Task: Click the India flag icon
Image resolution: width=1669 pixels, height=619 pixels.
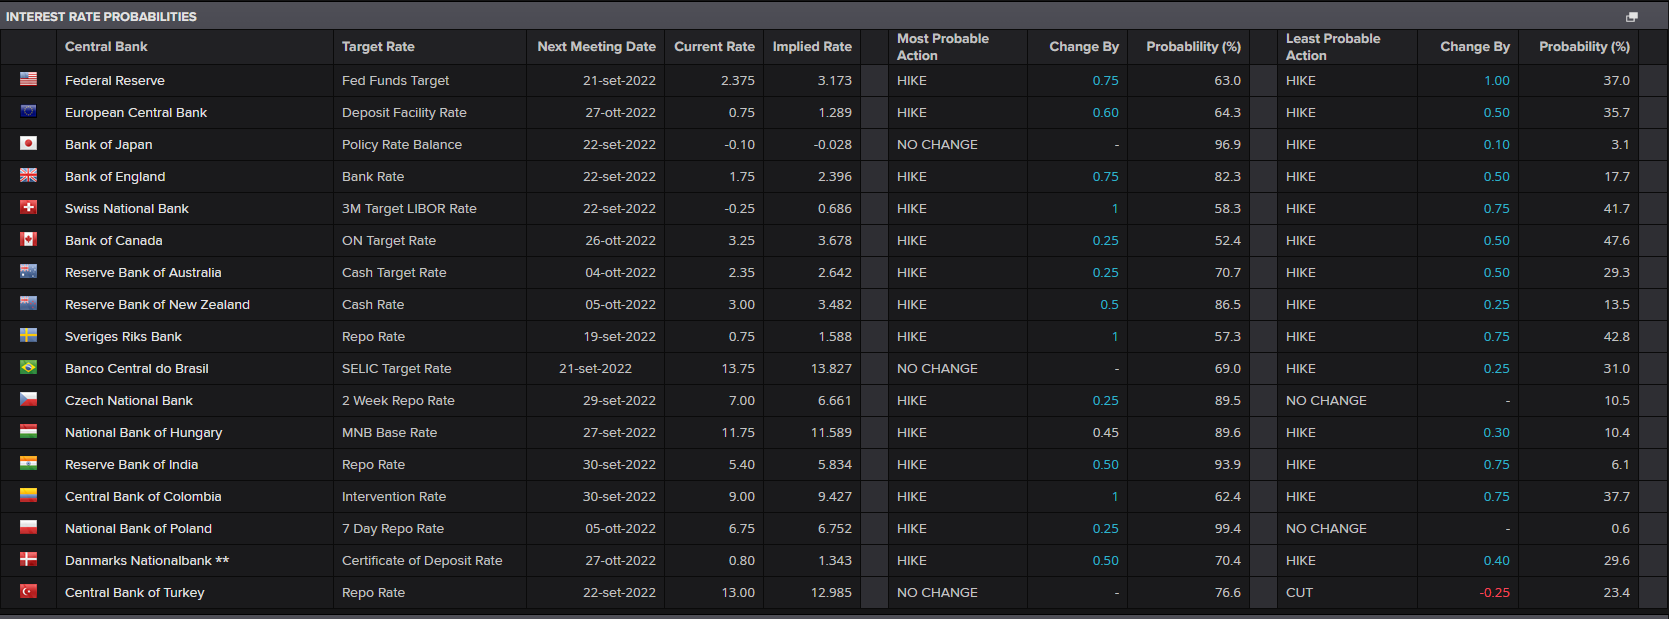Action: click(x=28, y=463)
